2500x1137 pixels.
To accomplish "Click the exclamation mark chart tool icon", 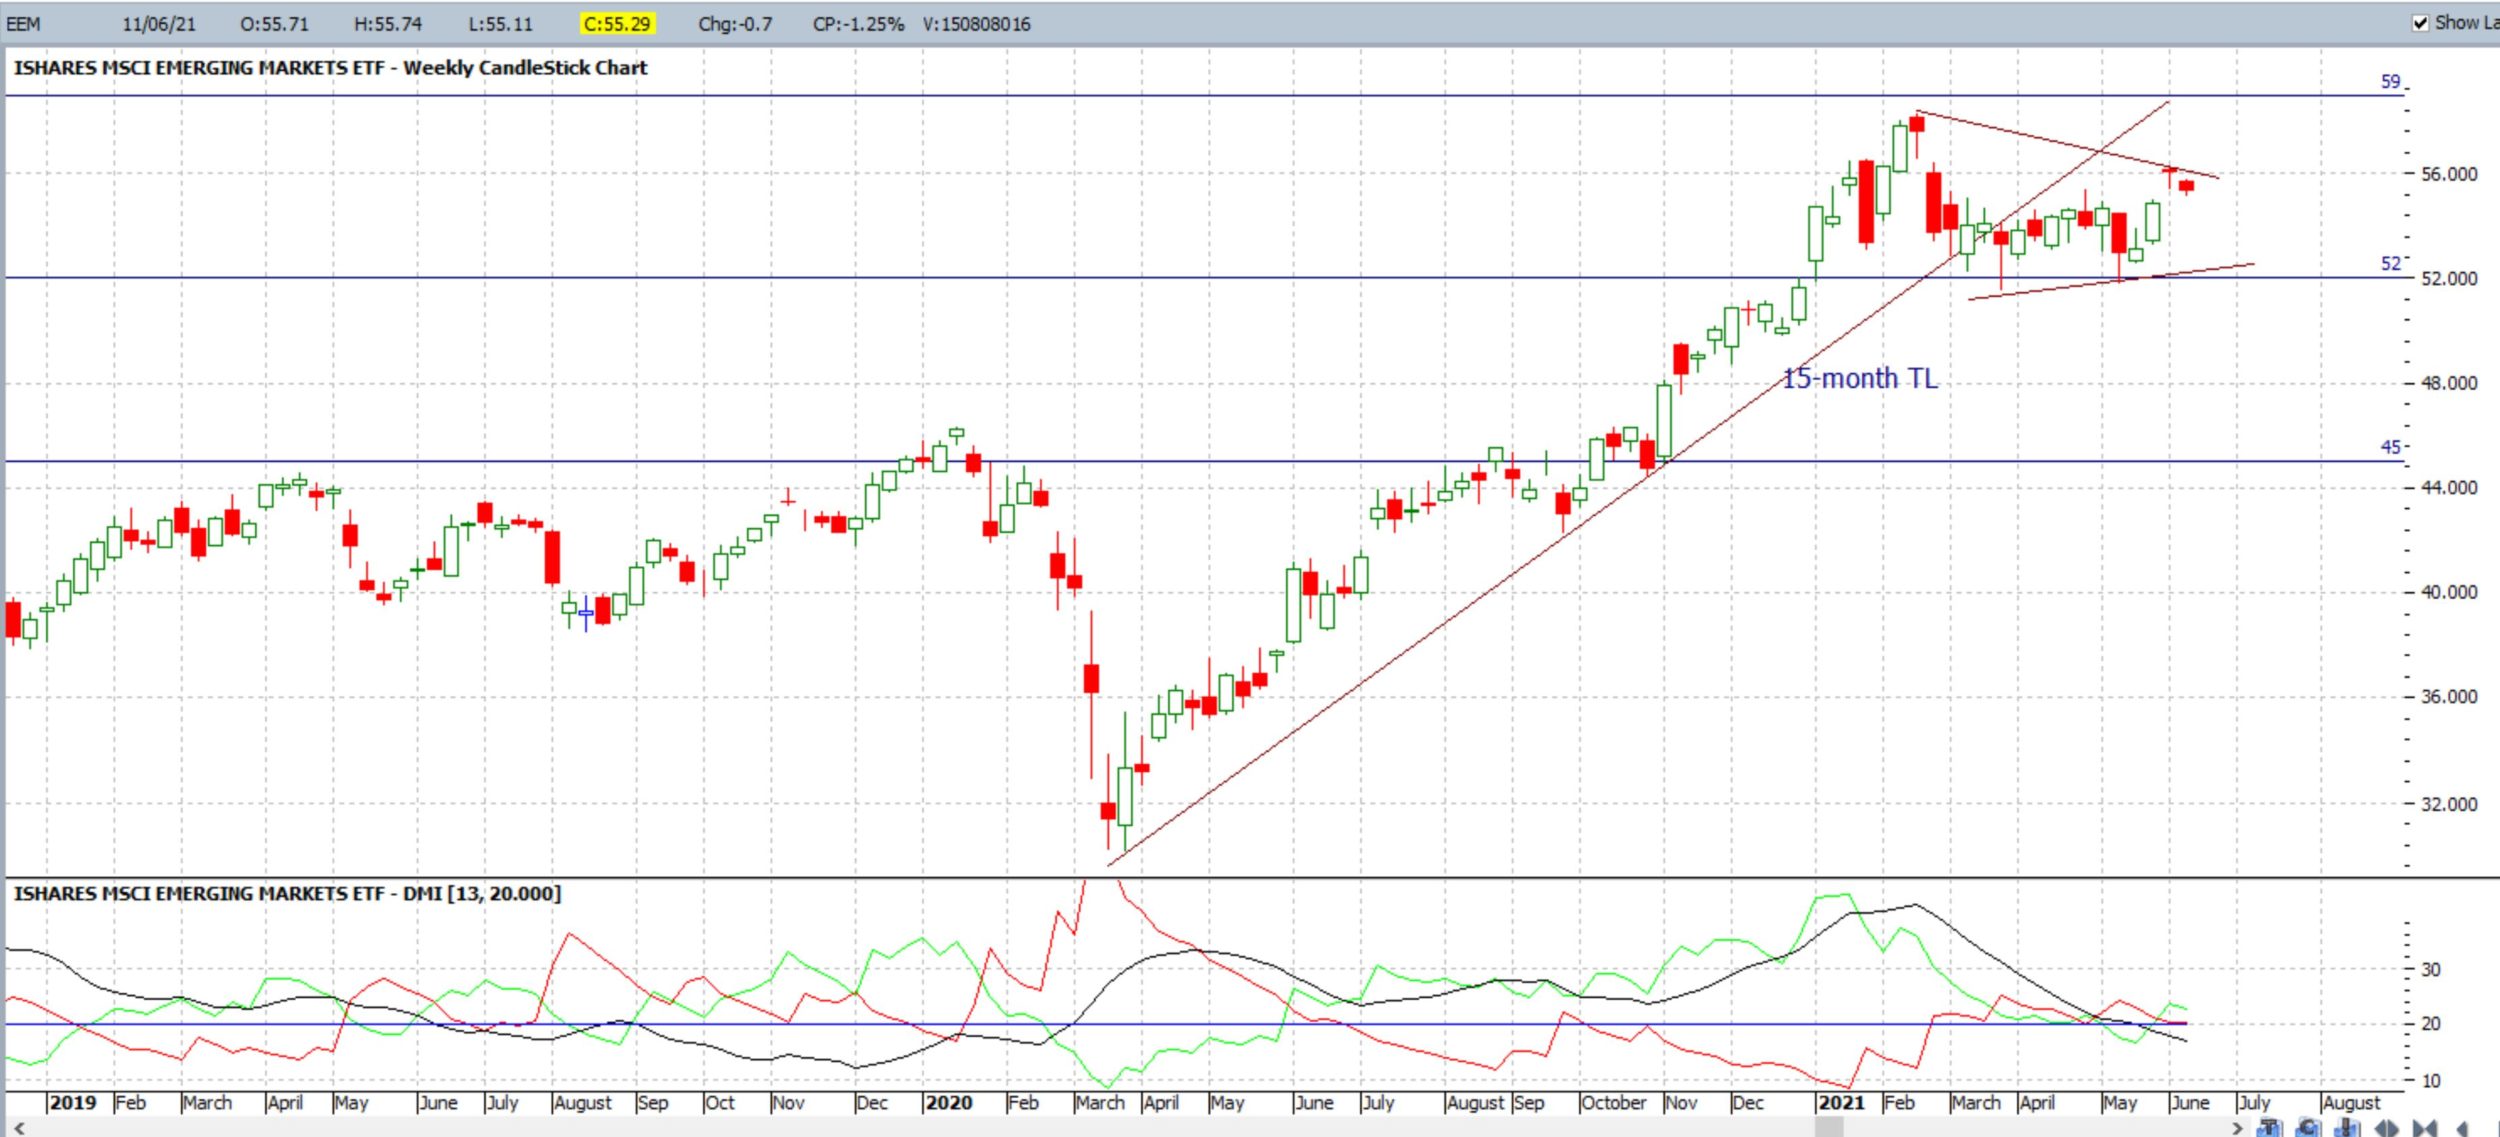I will 2346,1128.
